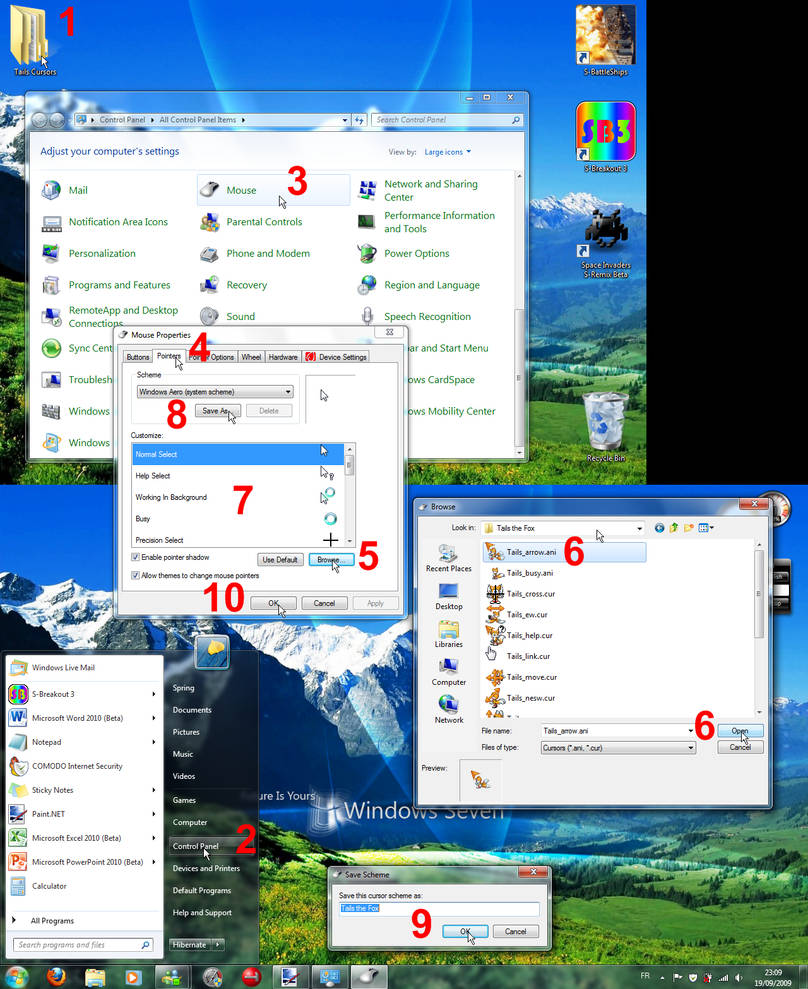Open Region and Language item
Viewport: 808px width, 989px height.
(x=419, y=284)
